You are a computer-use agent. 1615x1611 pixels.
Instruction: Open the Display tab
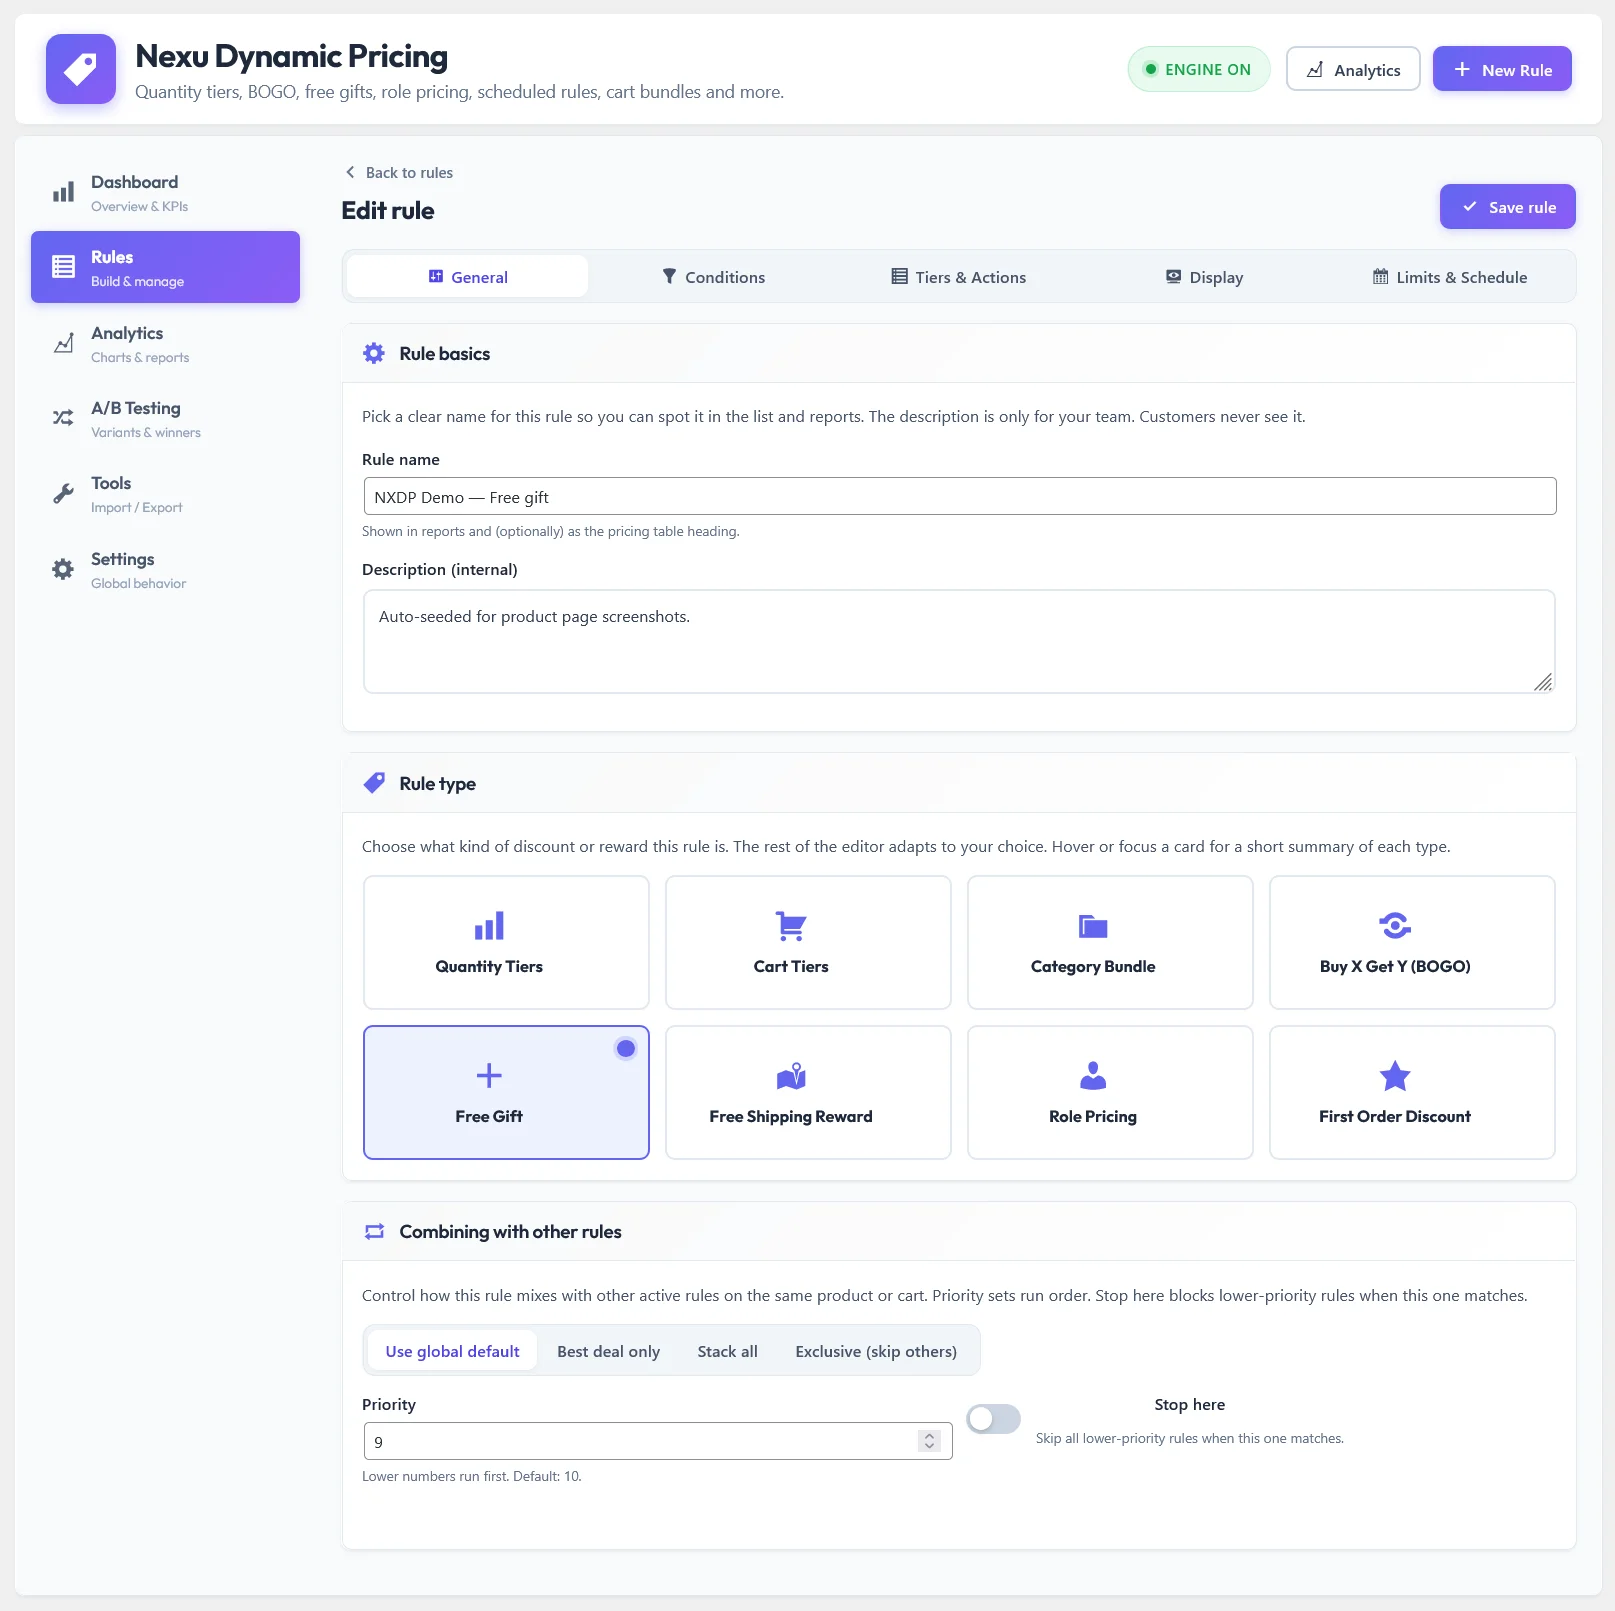point(1204,276)
